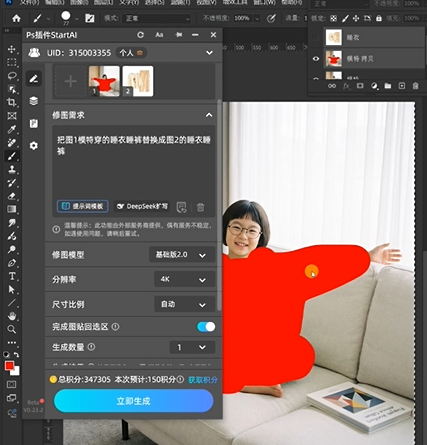Select the Line tool
This screenshot has height=445, width=427.
[x=12, y=303]
